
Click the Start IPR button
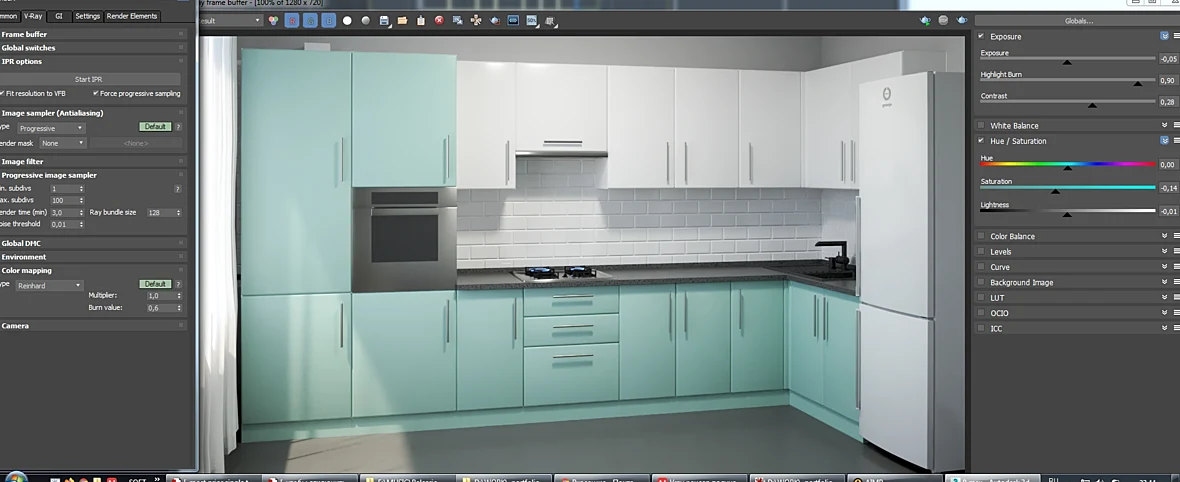(x=89, y=79)
